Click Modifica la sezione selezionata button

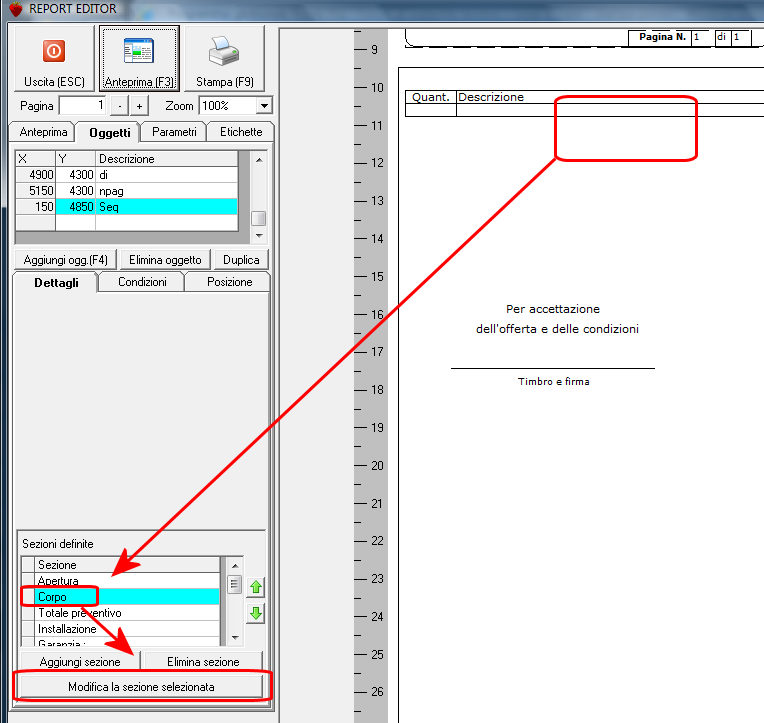[x=141, y=687]
